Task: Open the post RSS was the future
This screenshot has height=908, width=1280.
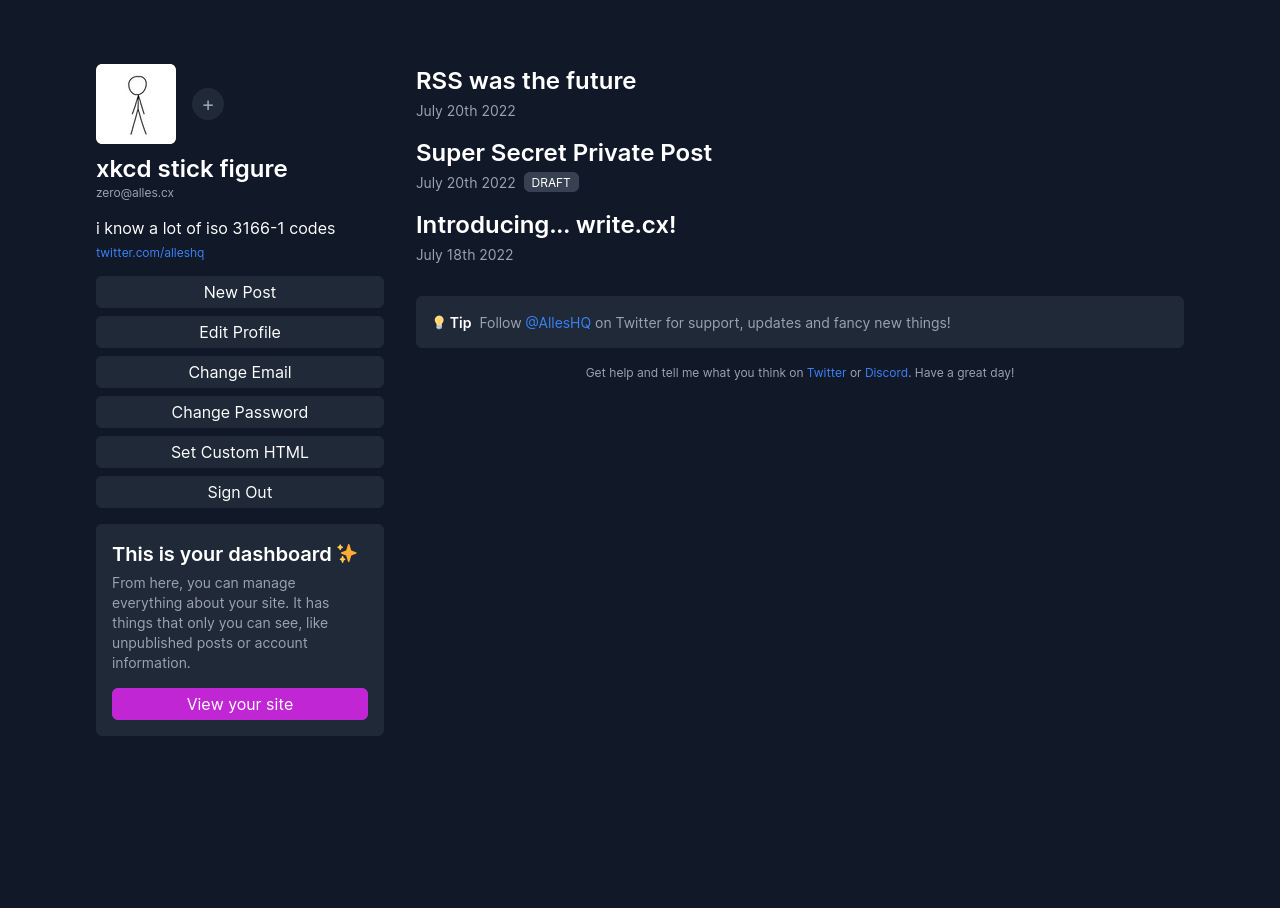Action: [526, 81]
